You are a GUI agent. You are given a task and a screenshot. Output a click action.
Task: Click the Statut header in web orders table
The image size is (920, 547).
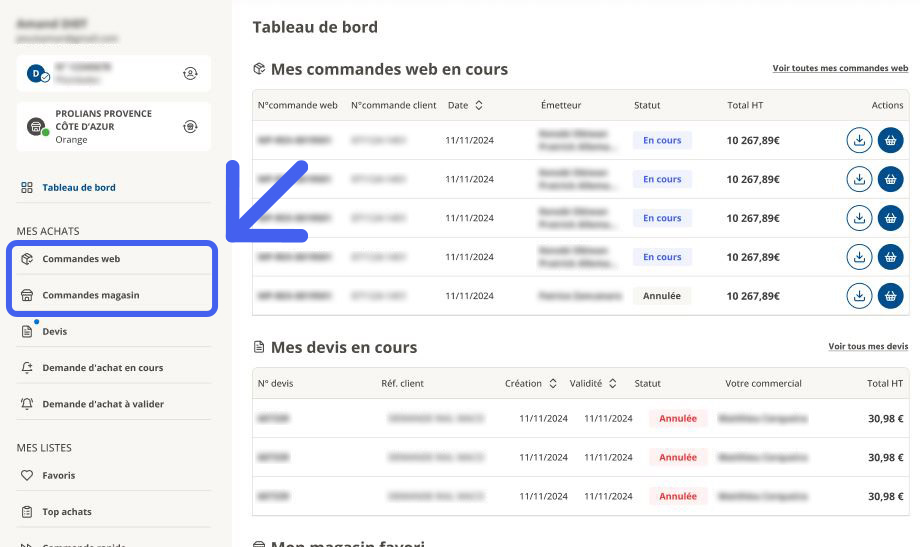coord(647,105)
